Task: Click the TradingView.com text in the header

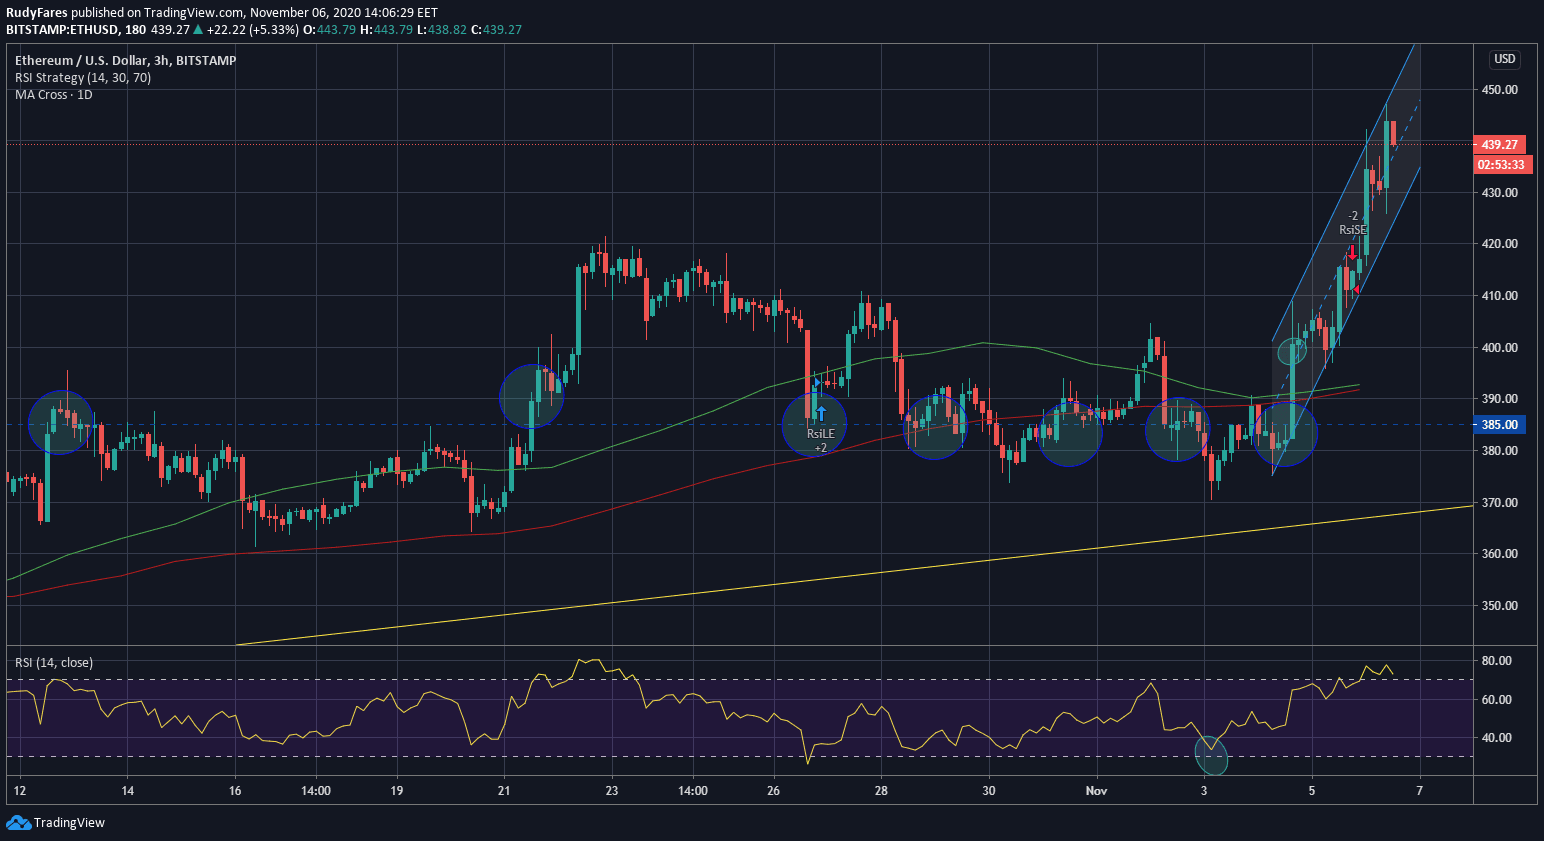Action: [193, 13]
